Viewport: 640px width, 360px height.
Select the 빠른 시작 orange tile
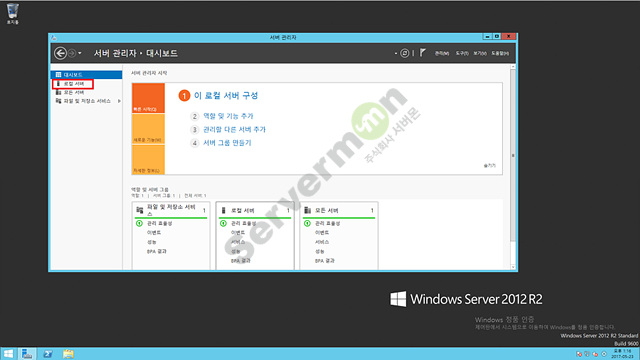tap(148, 98)
